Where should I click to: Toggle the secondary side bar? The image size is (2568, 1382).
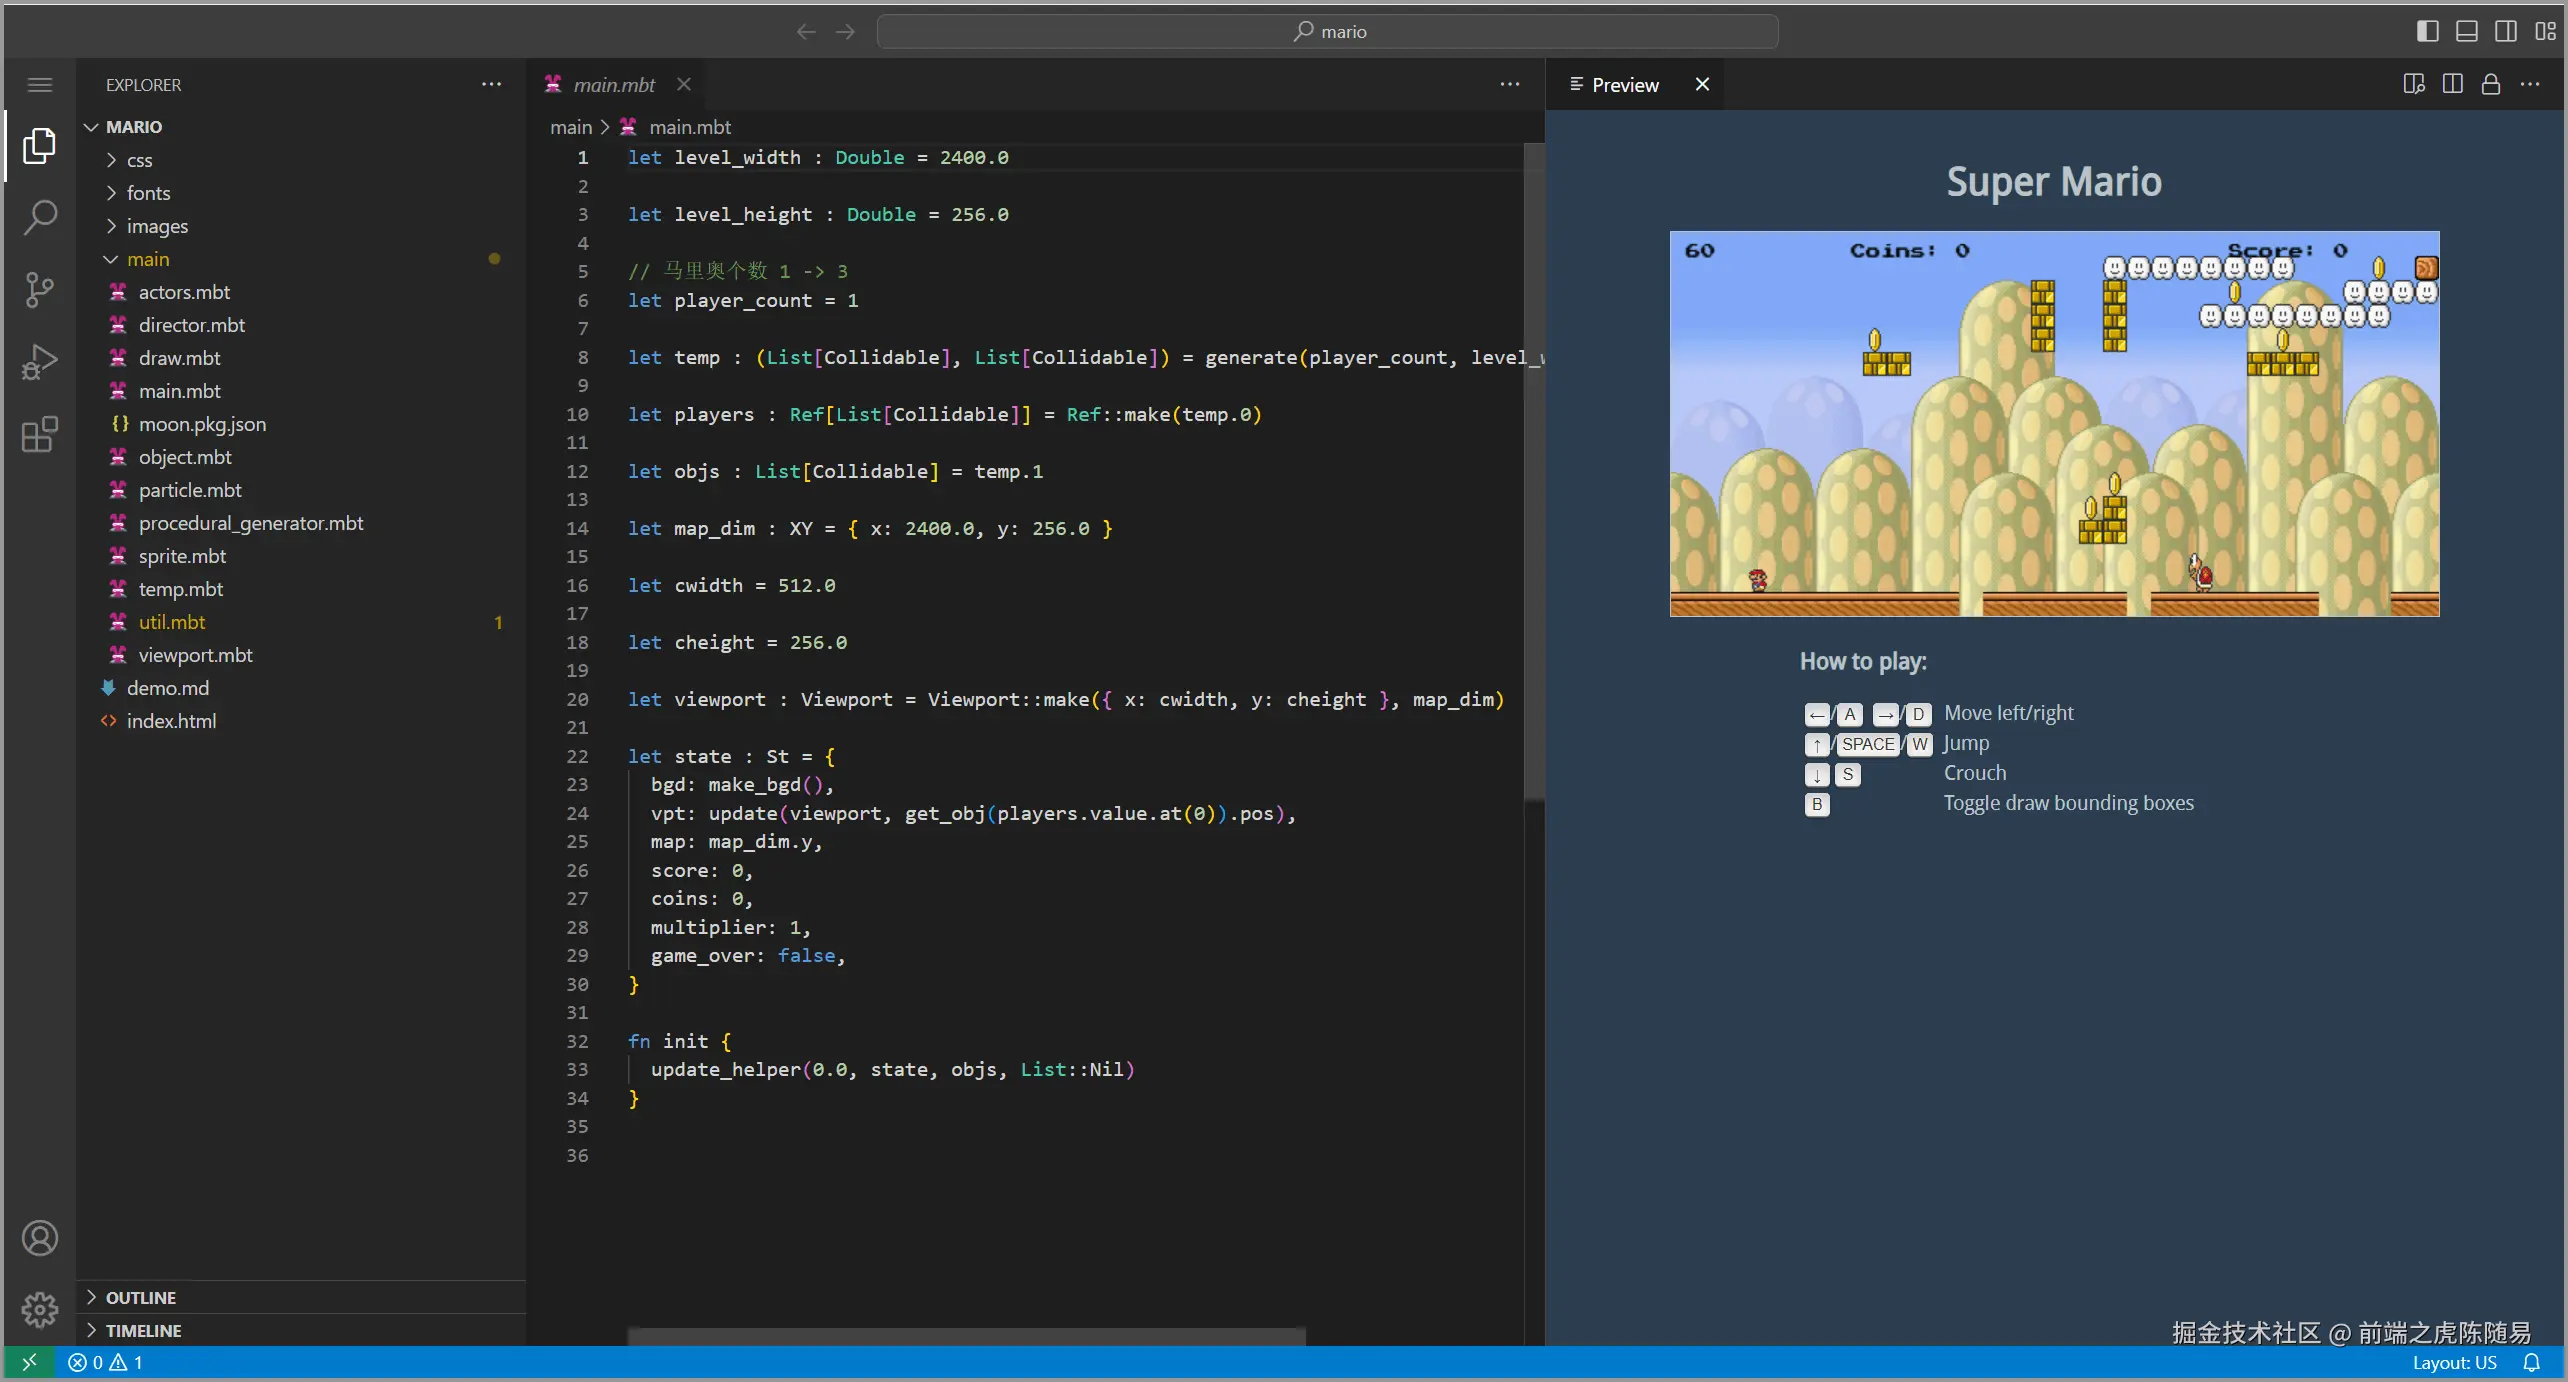click(2506, 31)
